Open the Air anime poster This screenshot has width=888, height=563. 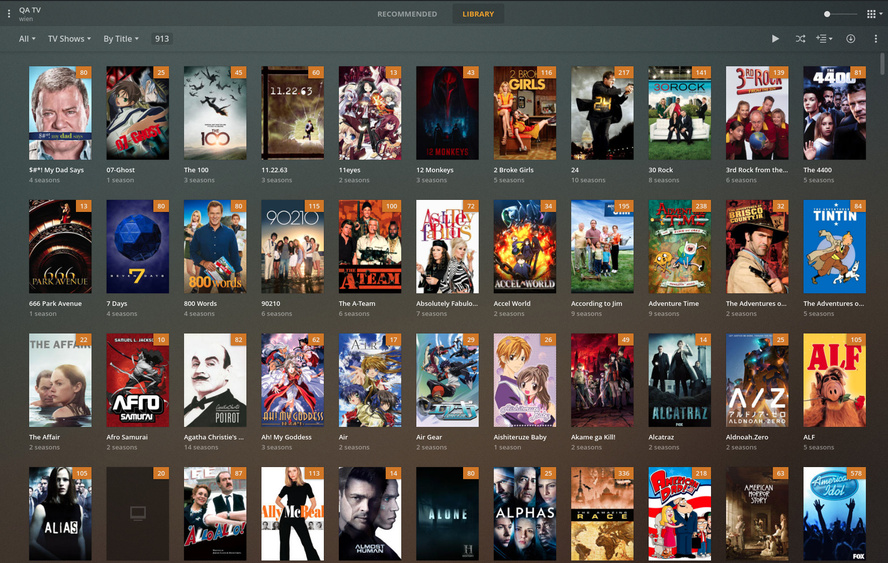370,380
